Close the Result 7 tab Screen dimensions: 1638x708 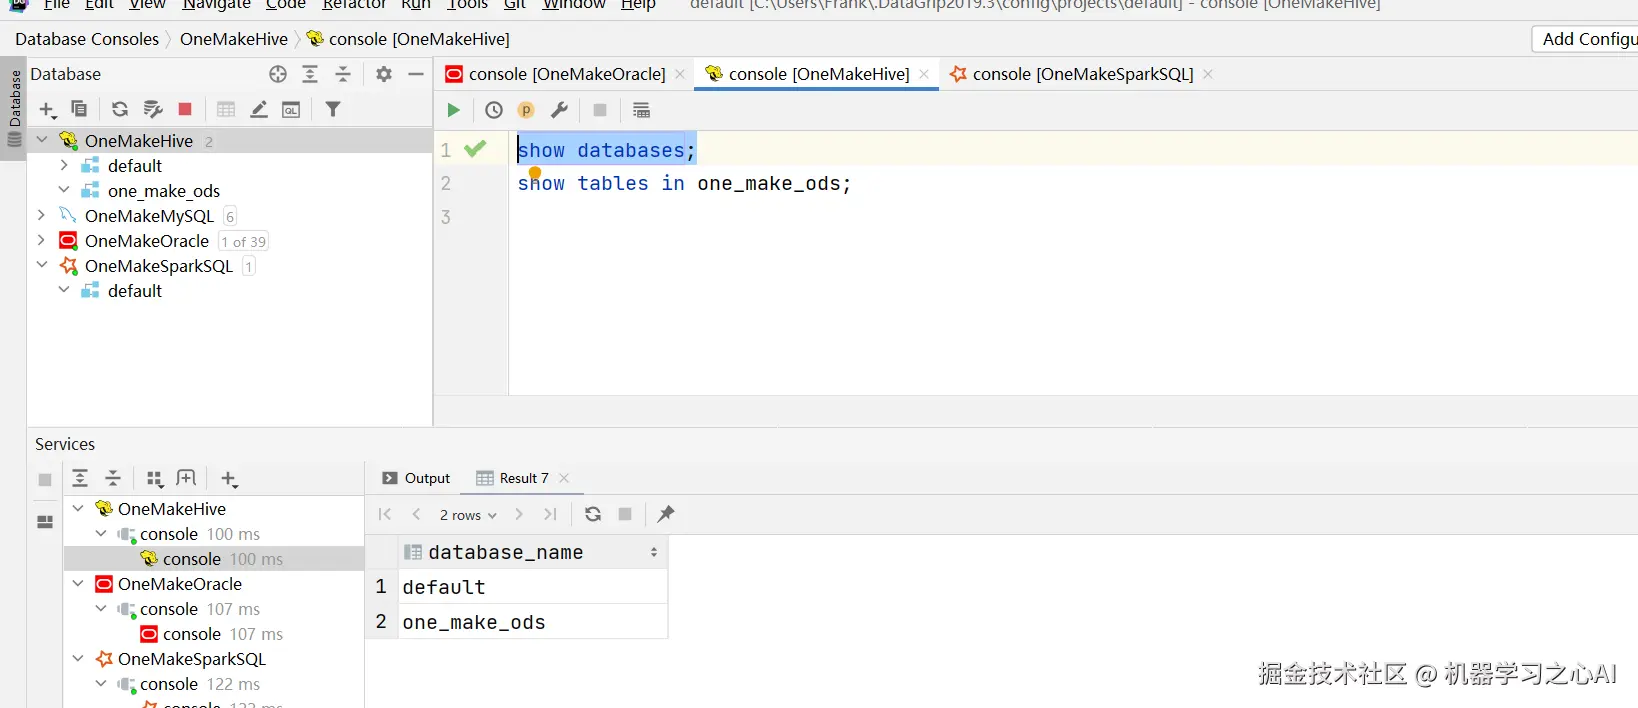pyautogui.click(x=564, y=478)
